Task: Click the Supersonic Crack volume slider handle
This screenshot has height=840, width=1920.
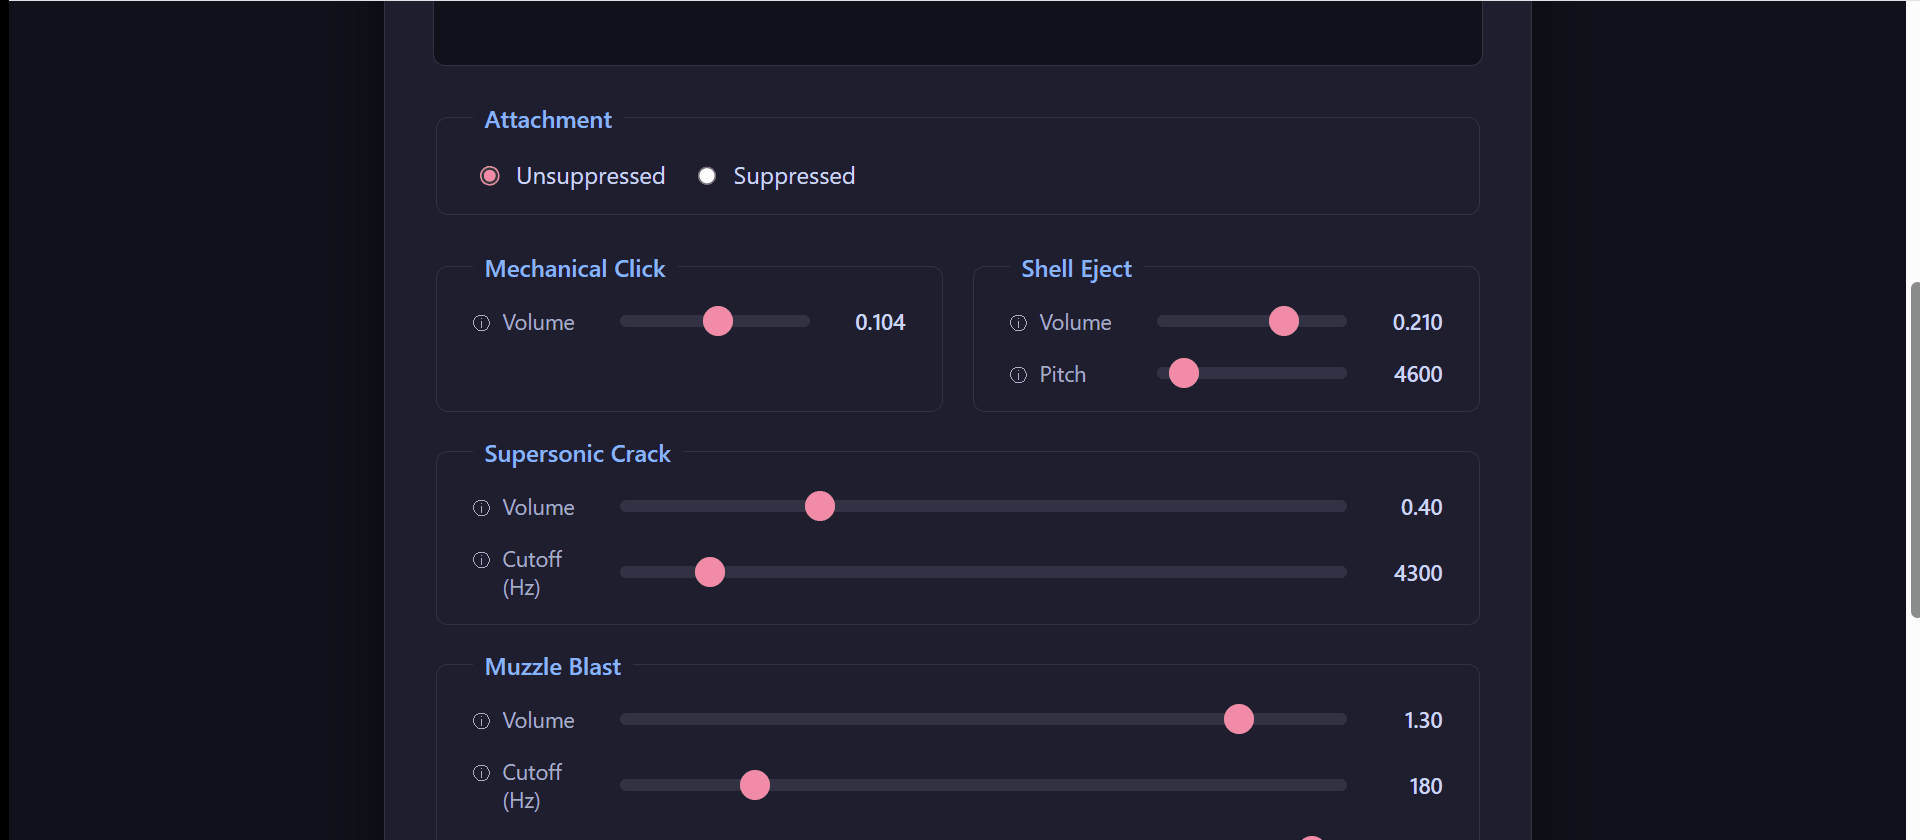Action: [820, 506]
